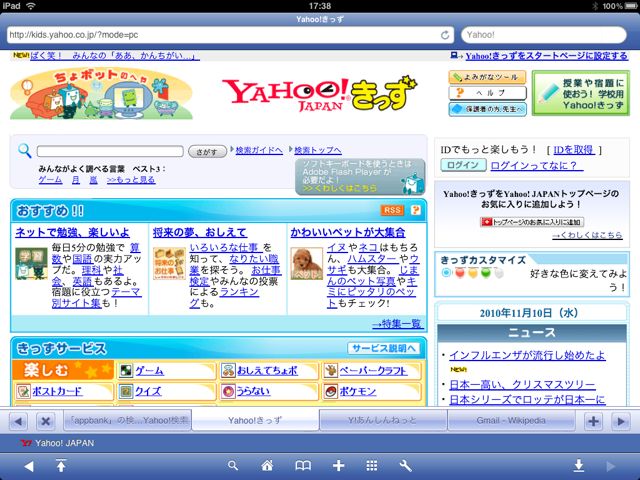640x480 pixels.
Task: Click the さがす search button
Action: 207,151
